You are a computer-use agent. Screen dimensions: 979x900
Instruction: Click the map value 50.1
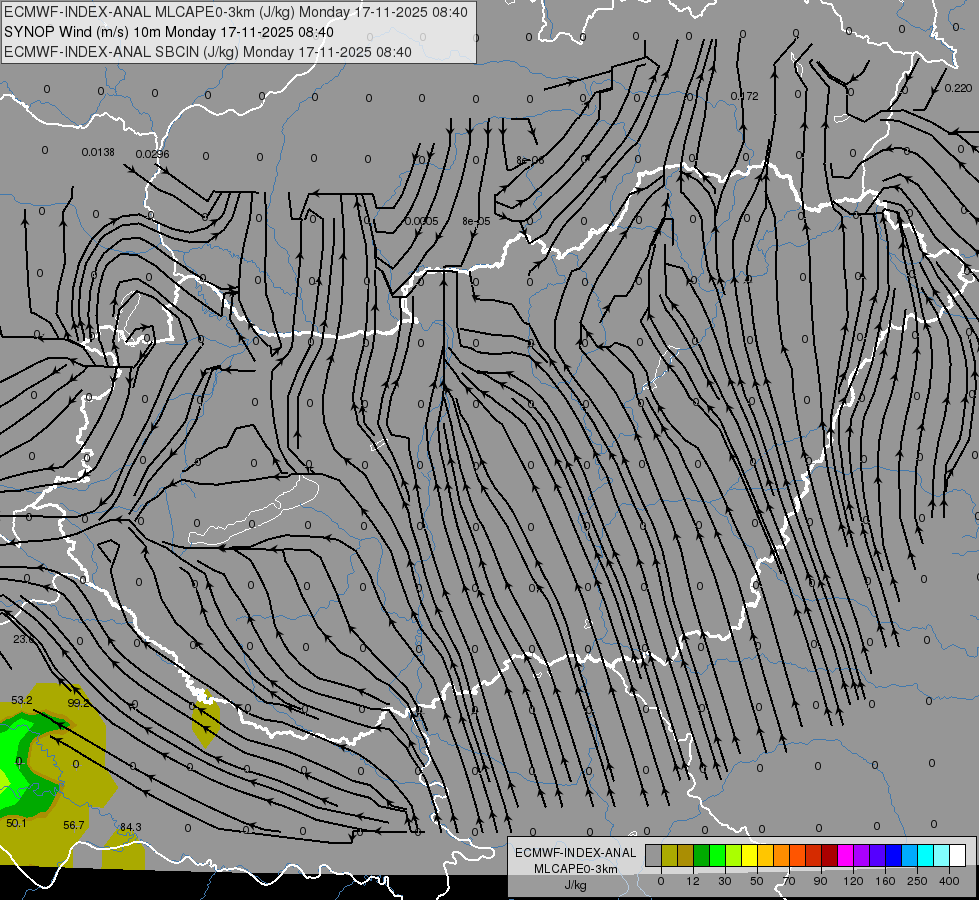click(x=16, y=823)
